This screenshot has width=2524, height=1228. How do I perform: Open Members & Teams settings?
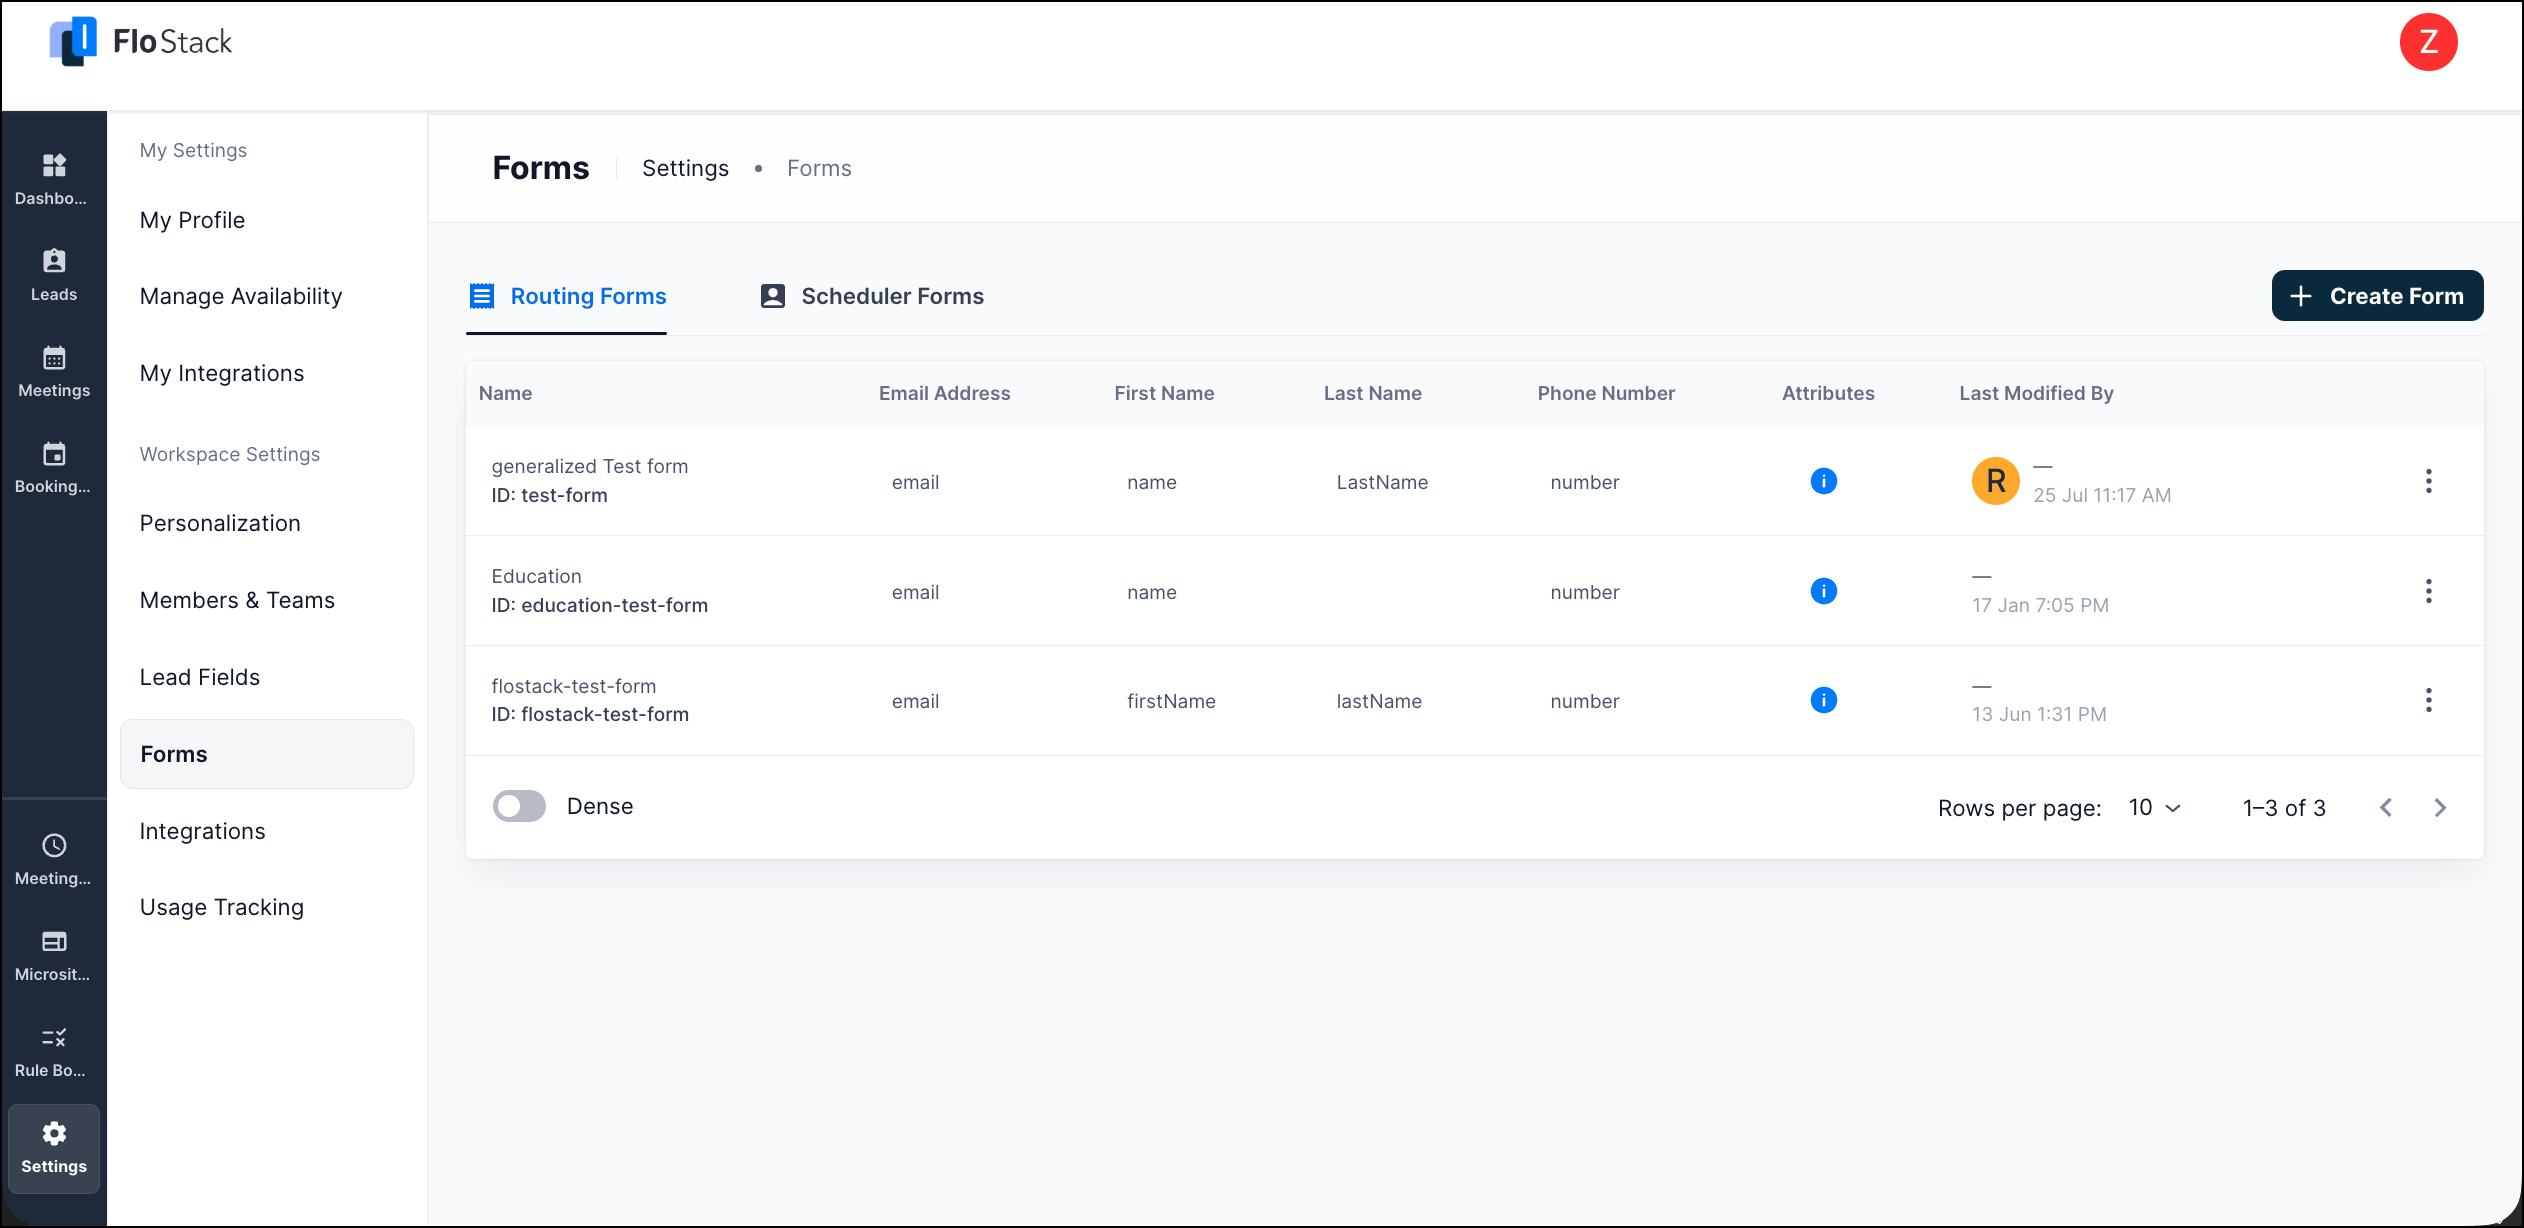click(237, 600)
